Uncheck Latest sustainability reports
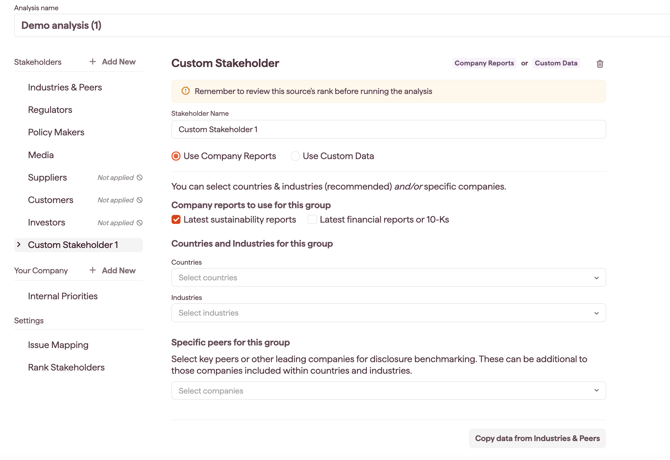This screenshot has width=670, height=460. point(176,220)
